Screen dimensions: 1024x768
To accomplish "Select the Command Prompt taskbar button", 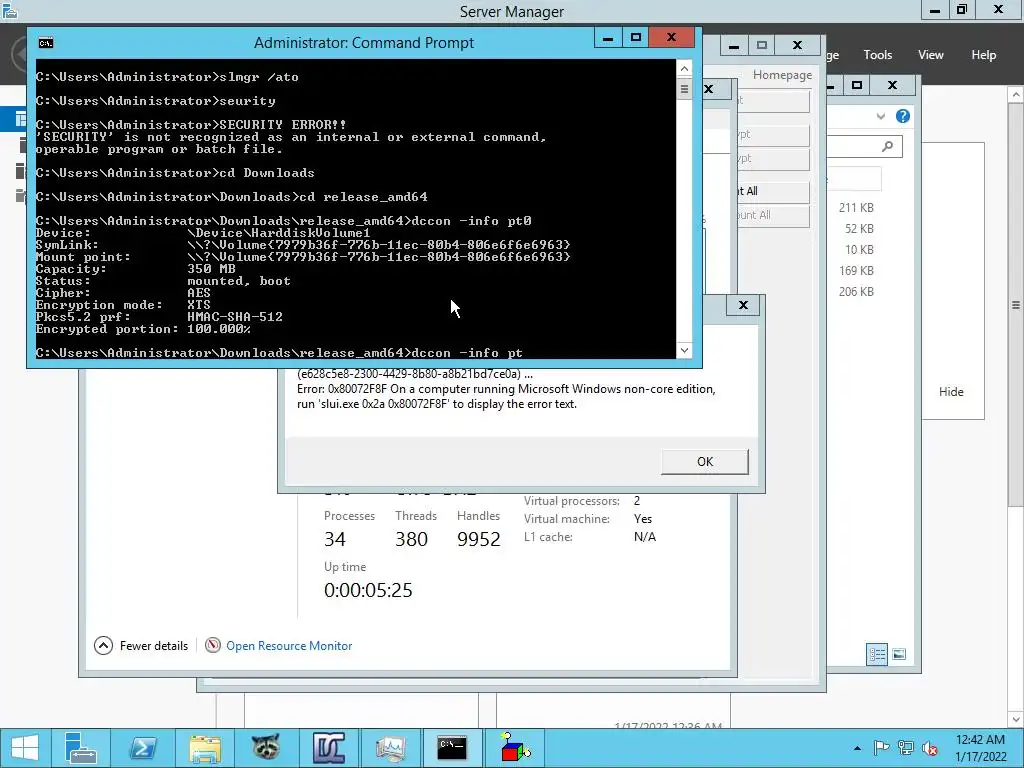I will [452, 748].
